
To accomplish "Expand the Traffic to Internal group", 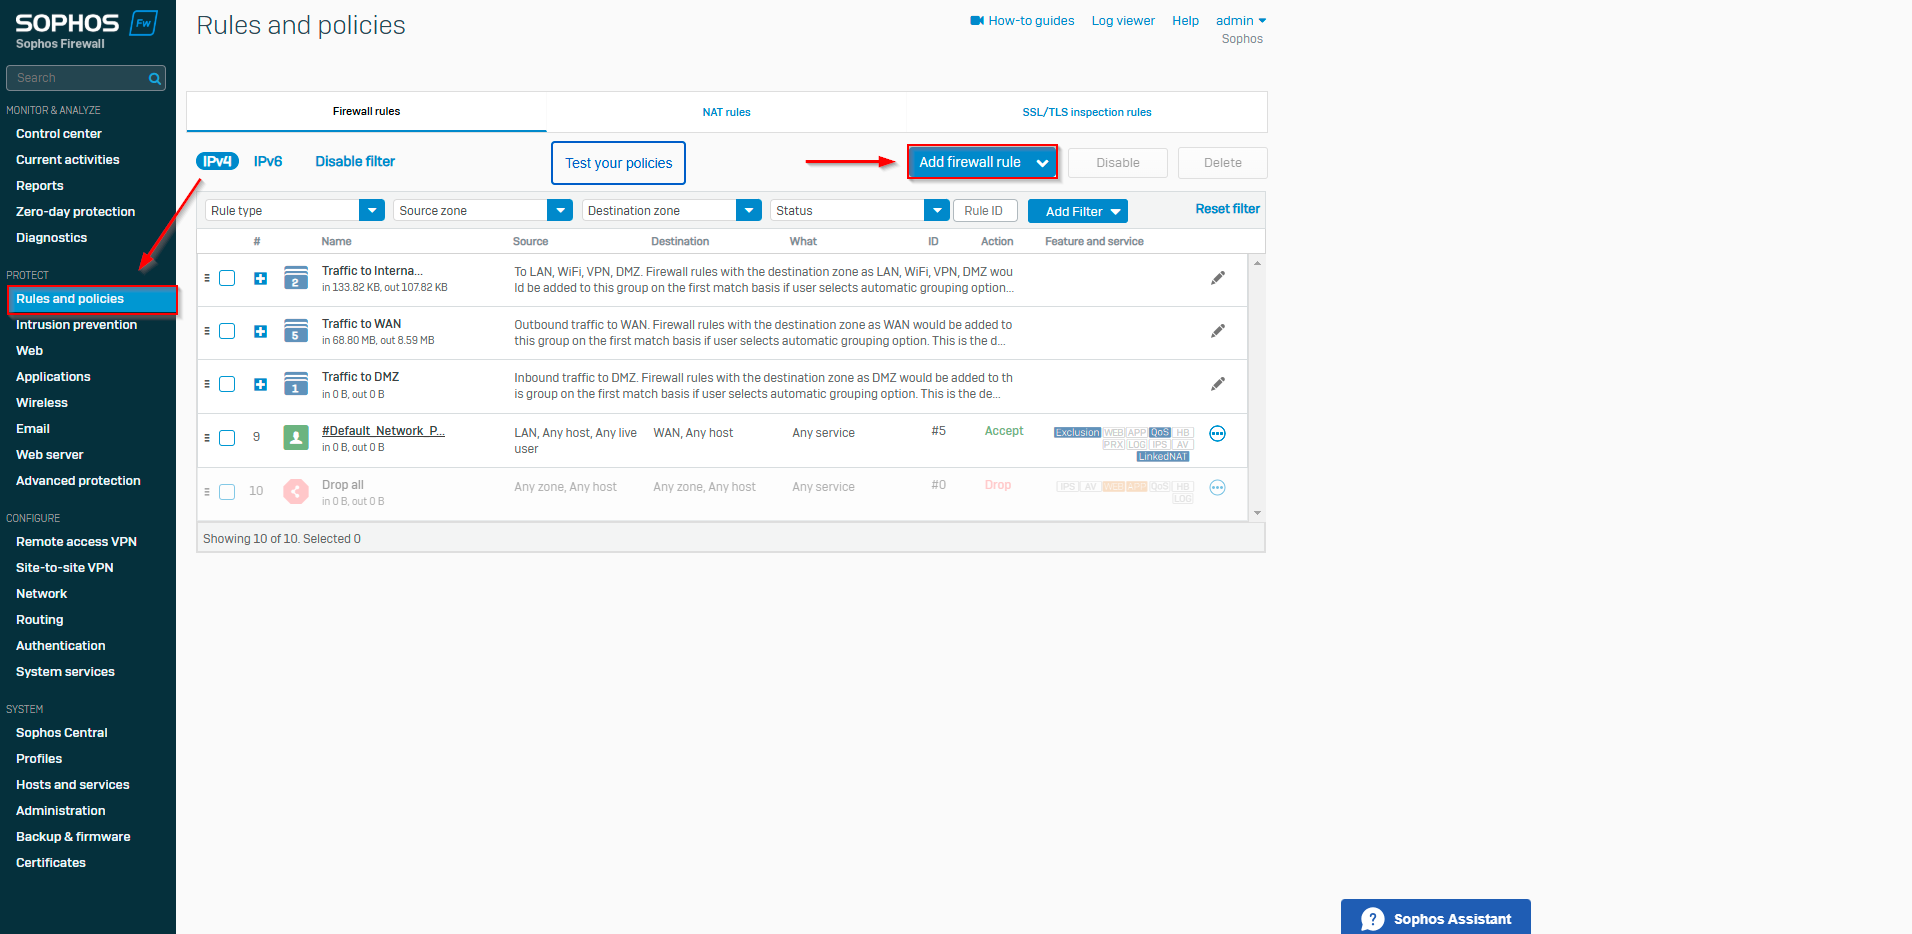I will click(260, 278).
